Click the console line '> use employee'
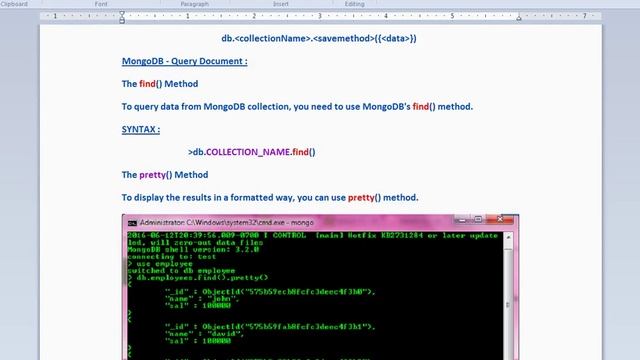Screen dimensions: 640x360 point(160,264)
